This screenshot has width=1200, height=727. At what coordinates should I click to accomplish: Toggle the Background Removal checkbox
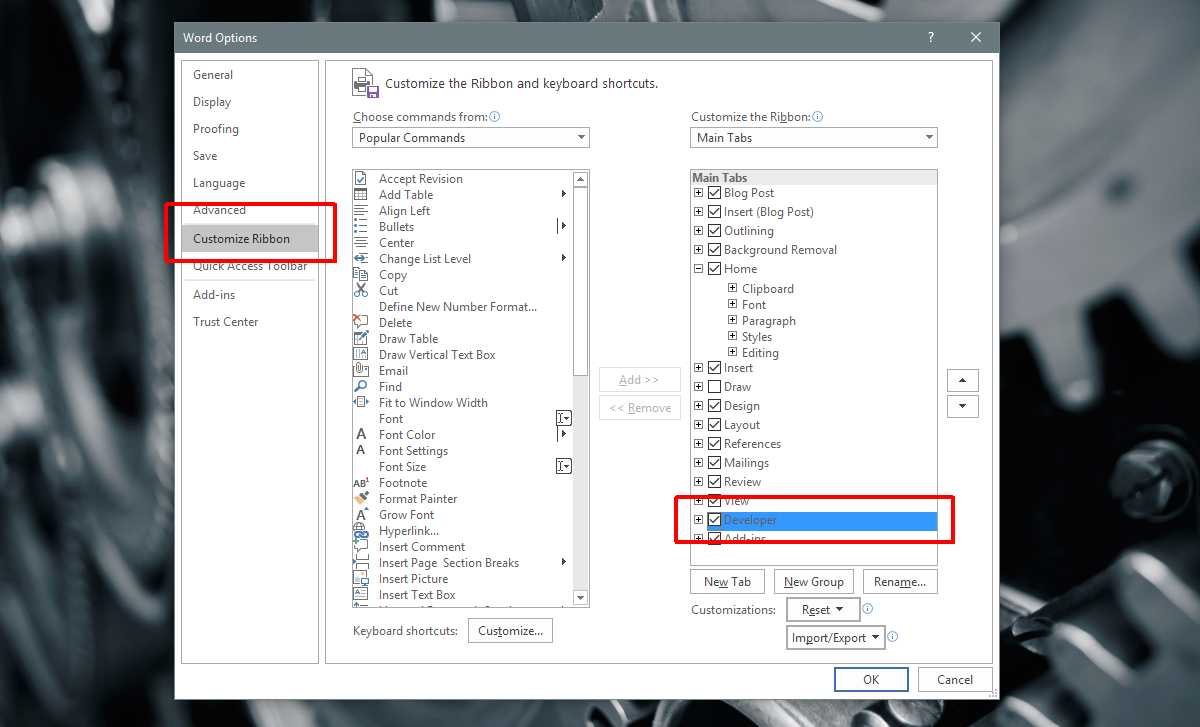(714, 250)
